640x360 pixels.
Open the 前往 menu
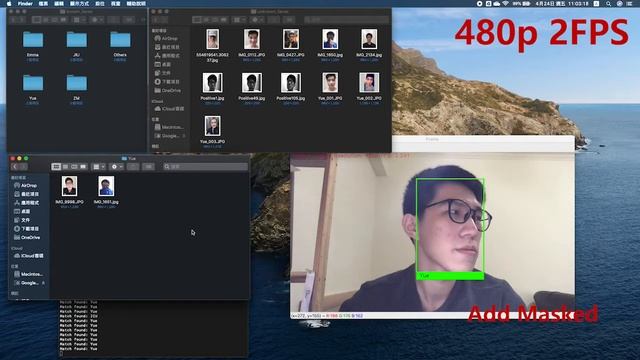[x=100, y=4]
